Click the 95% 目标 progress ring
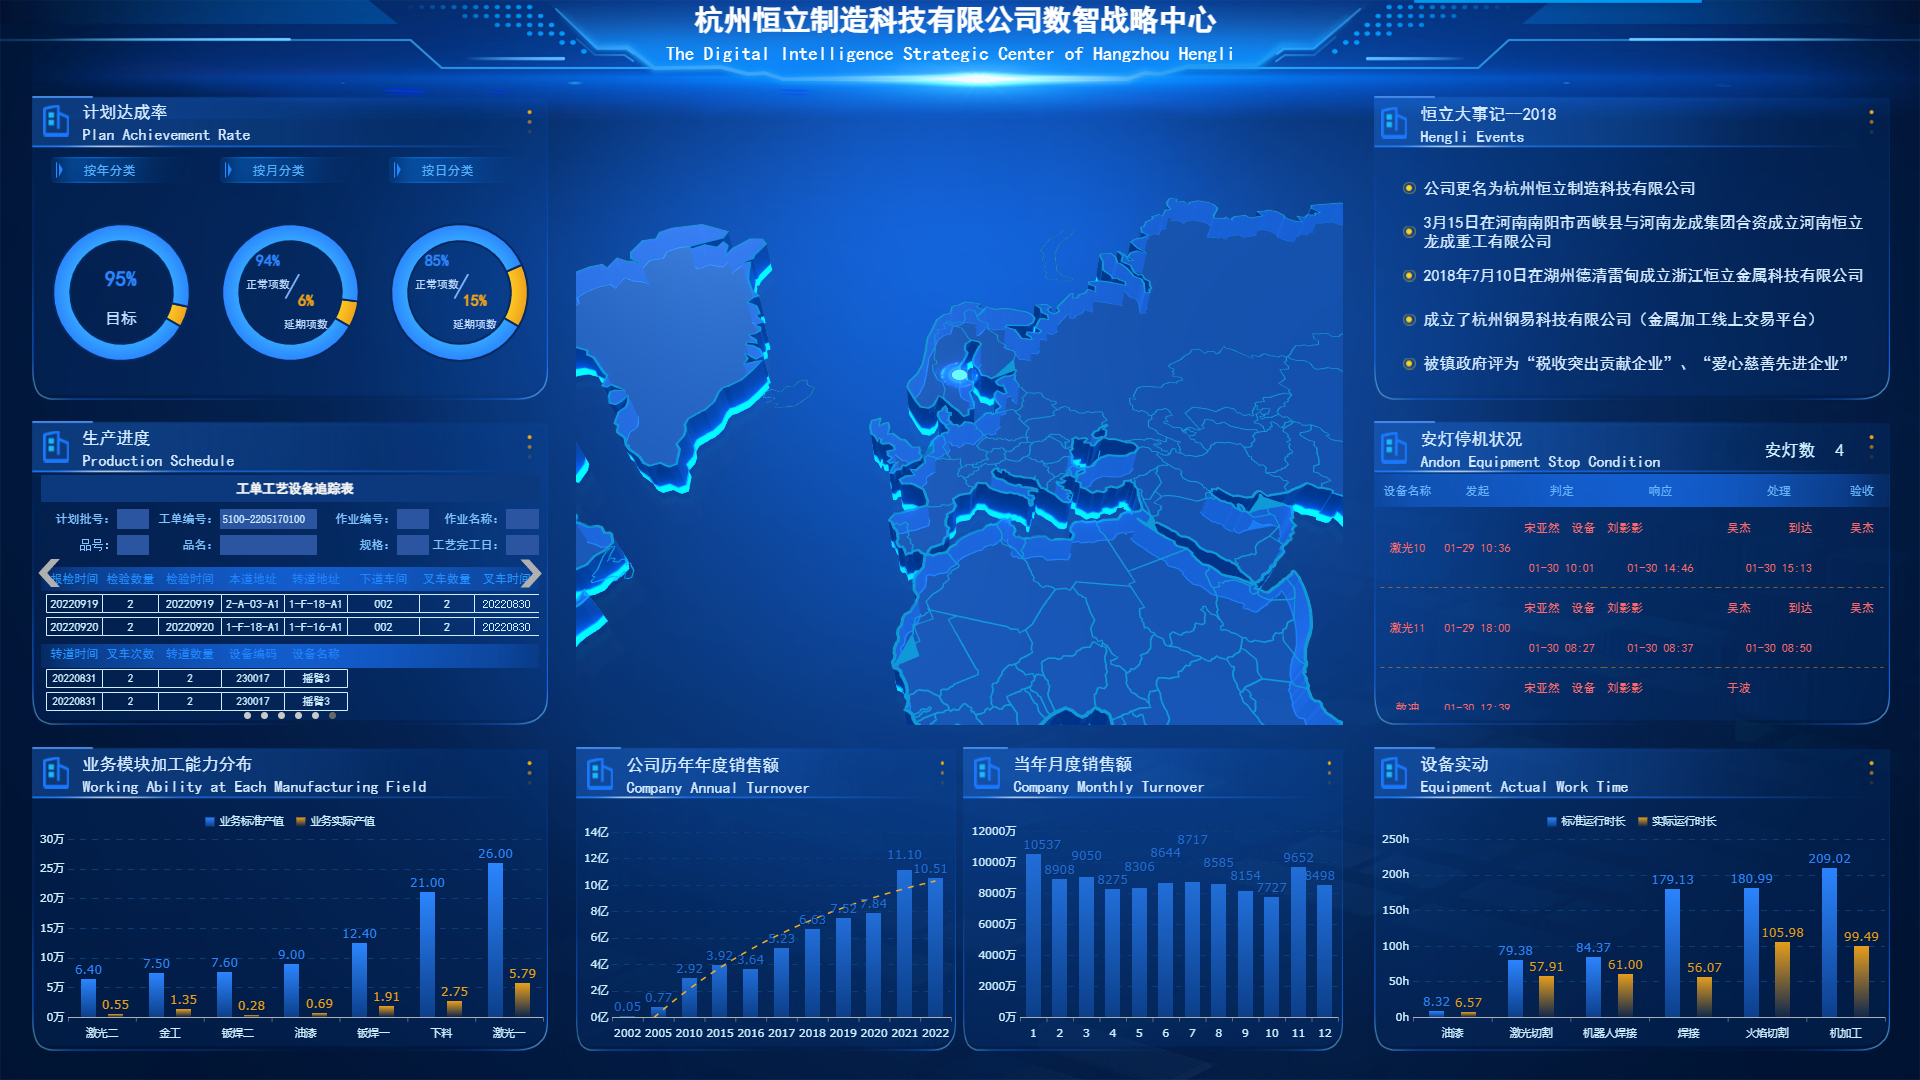The height and width of the screenshot is (1080, 1920). tap(121, 293)
